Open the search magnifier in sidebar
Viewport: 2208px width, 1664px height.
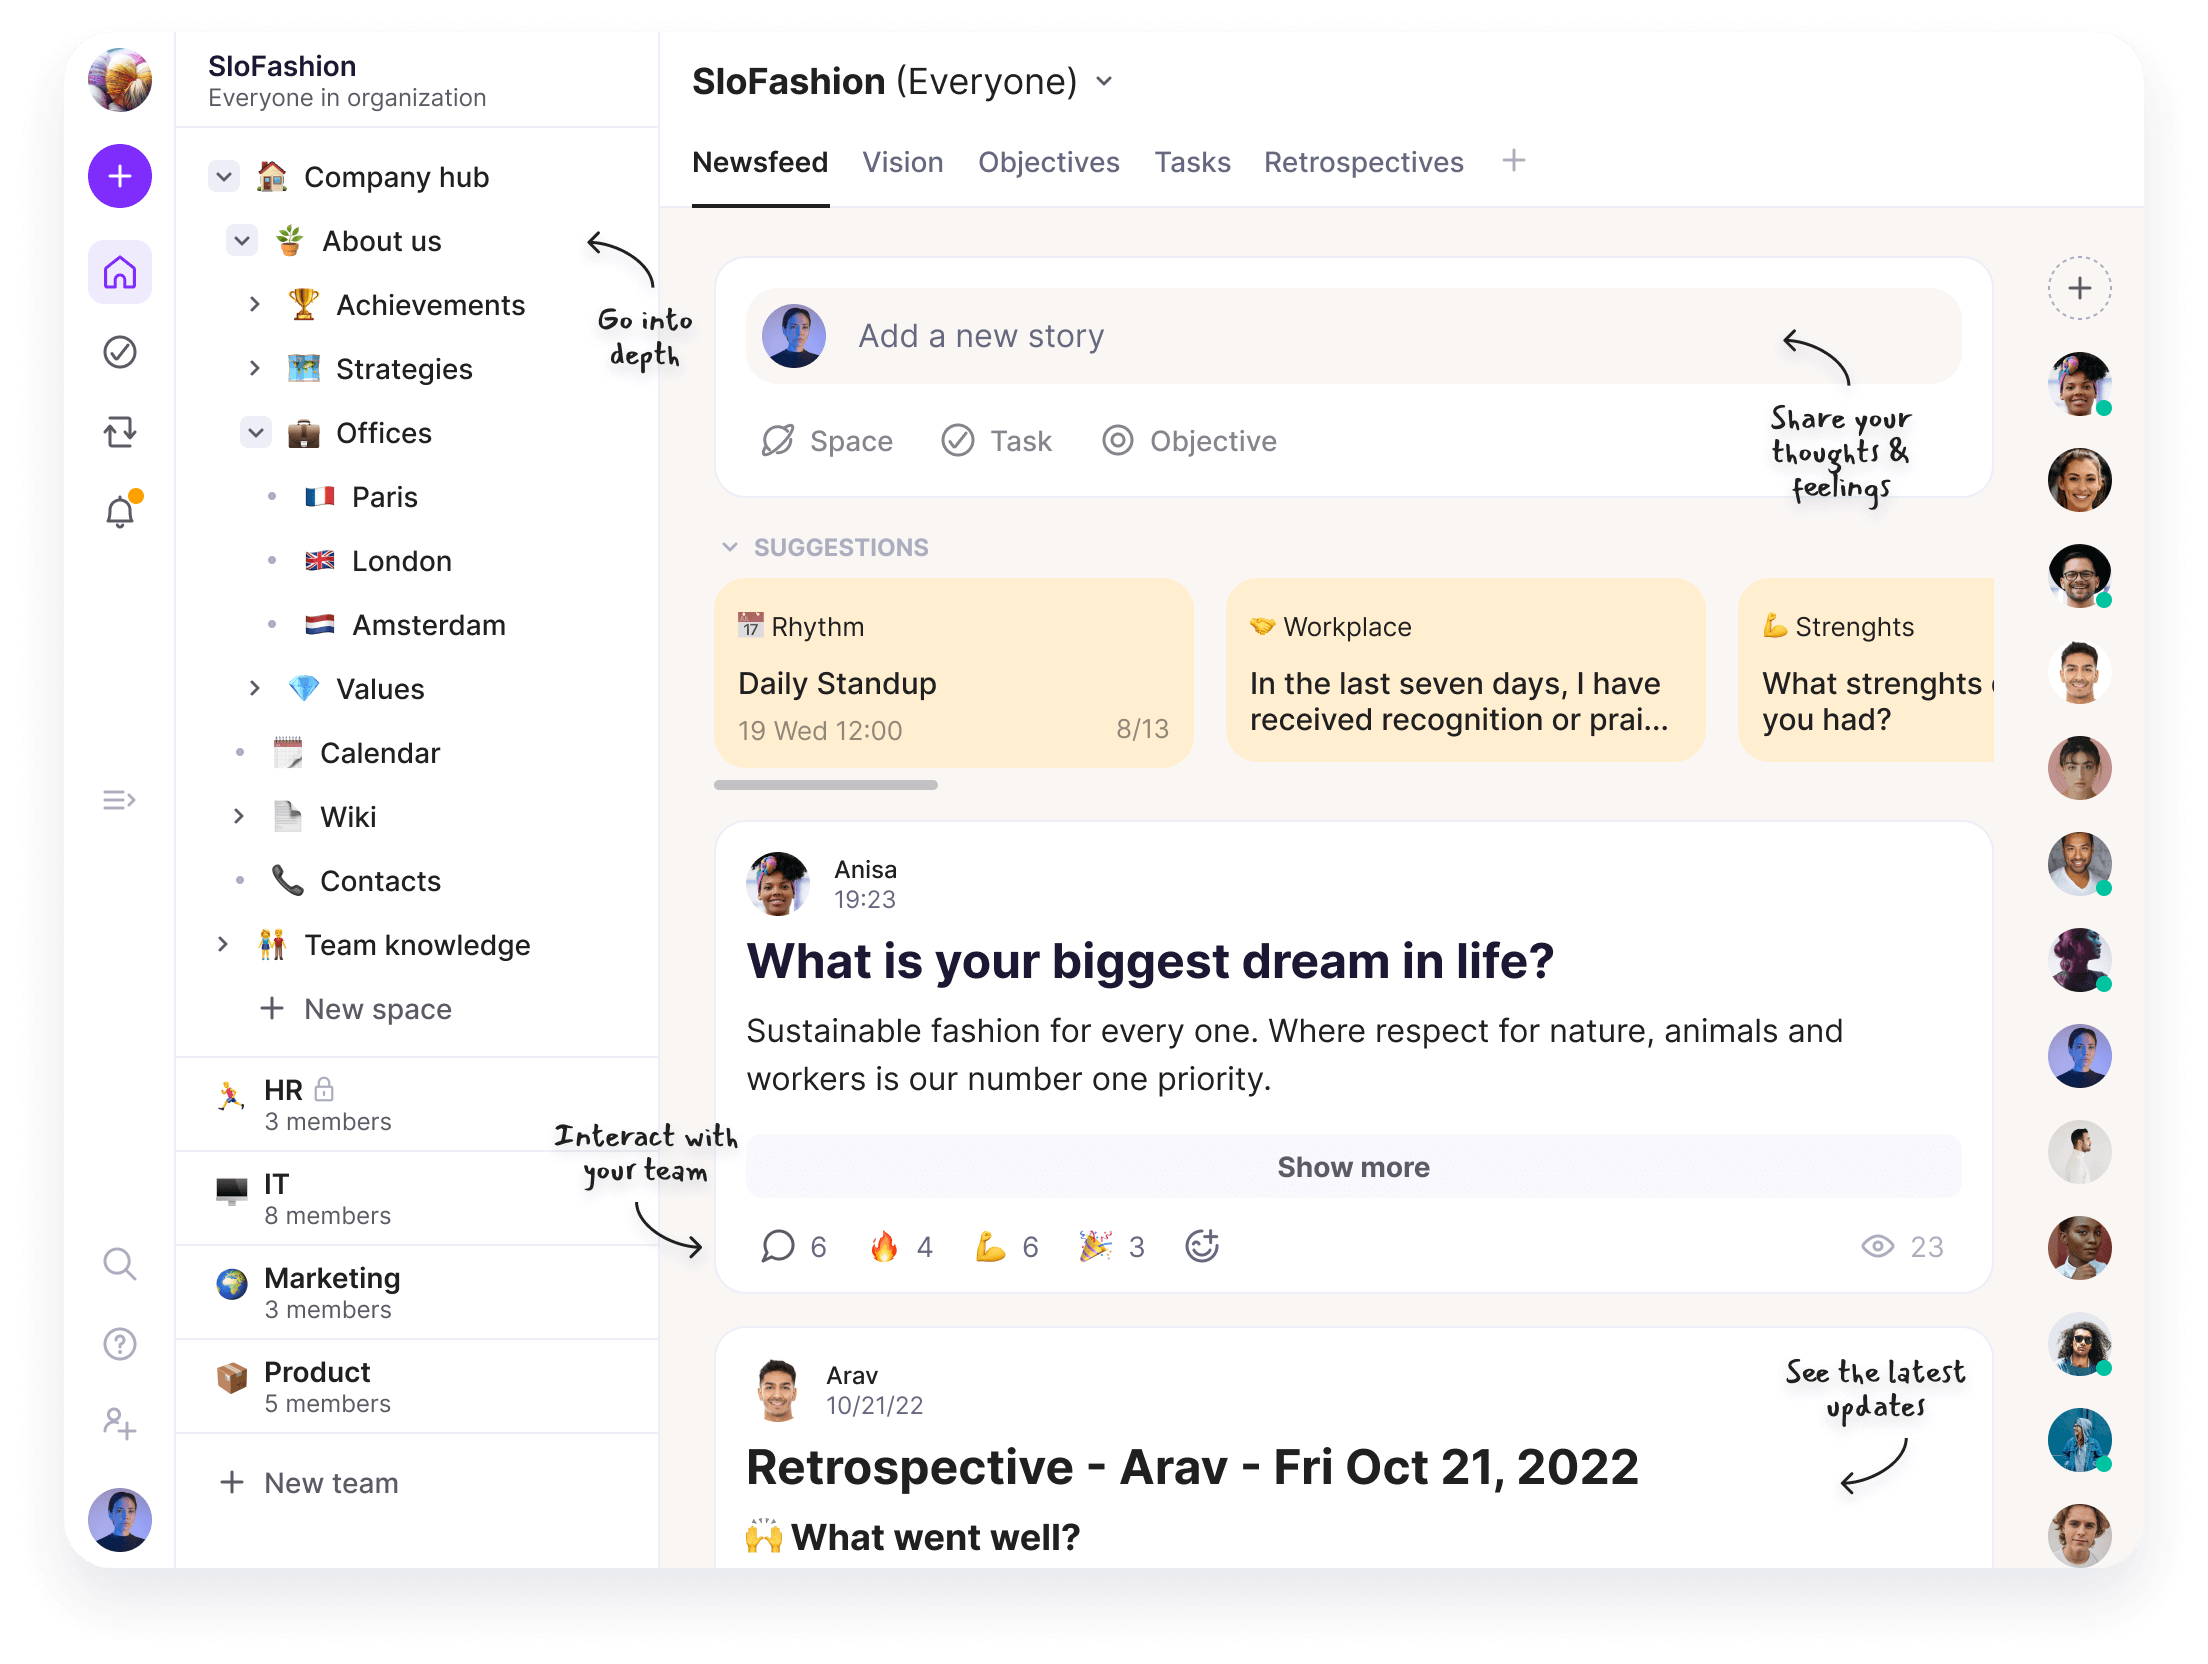pos(120,1264)
